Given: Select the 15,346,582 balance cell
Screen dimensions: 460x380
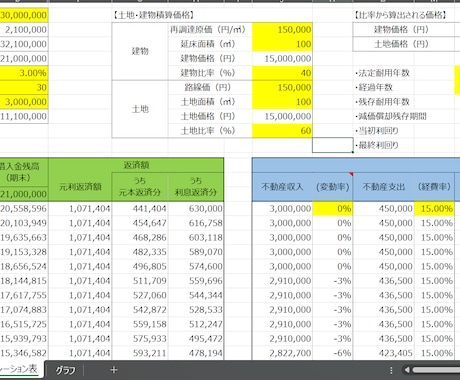Looking at the screenshot, I should point(24,353).
